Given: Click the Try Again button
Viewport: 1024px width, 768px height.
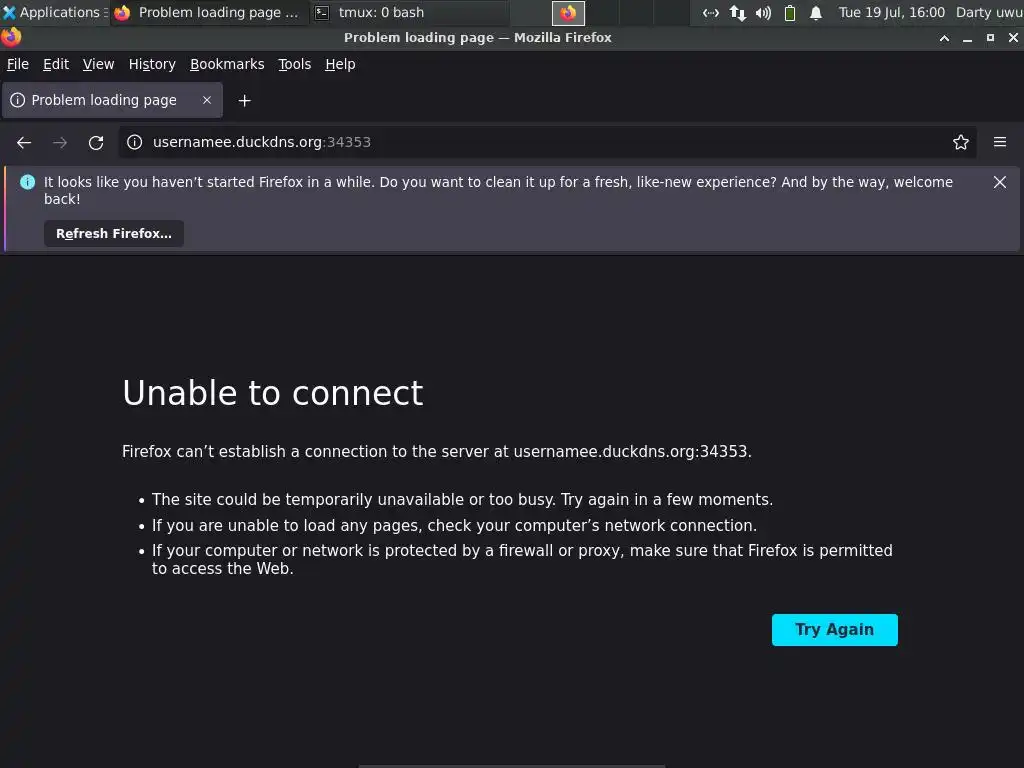Looking at the screenshot, I should pyautogui.click(x=834, y=630).
